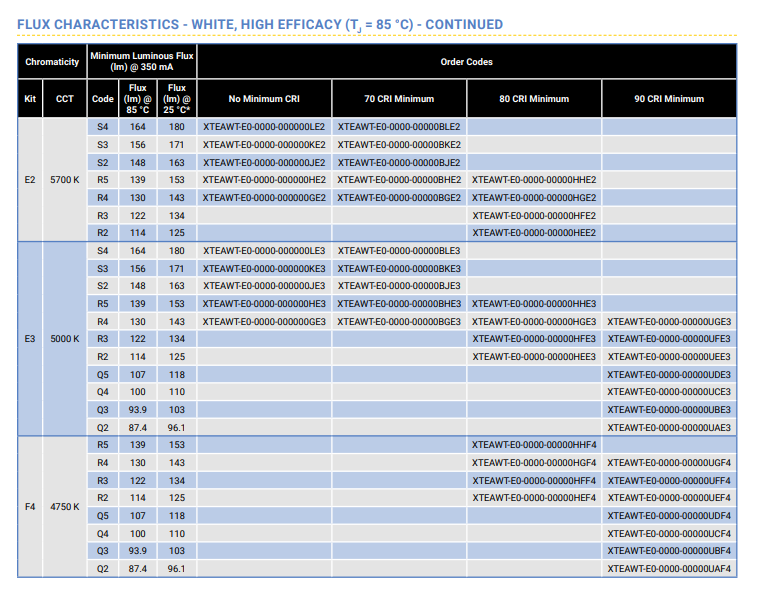The width and height of the screenshot is (759, 603).
Task: Click order code XTEAWT-E0-0000-00000UBE3
Action: point(669,410)
